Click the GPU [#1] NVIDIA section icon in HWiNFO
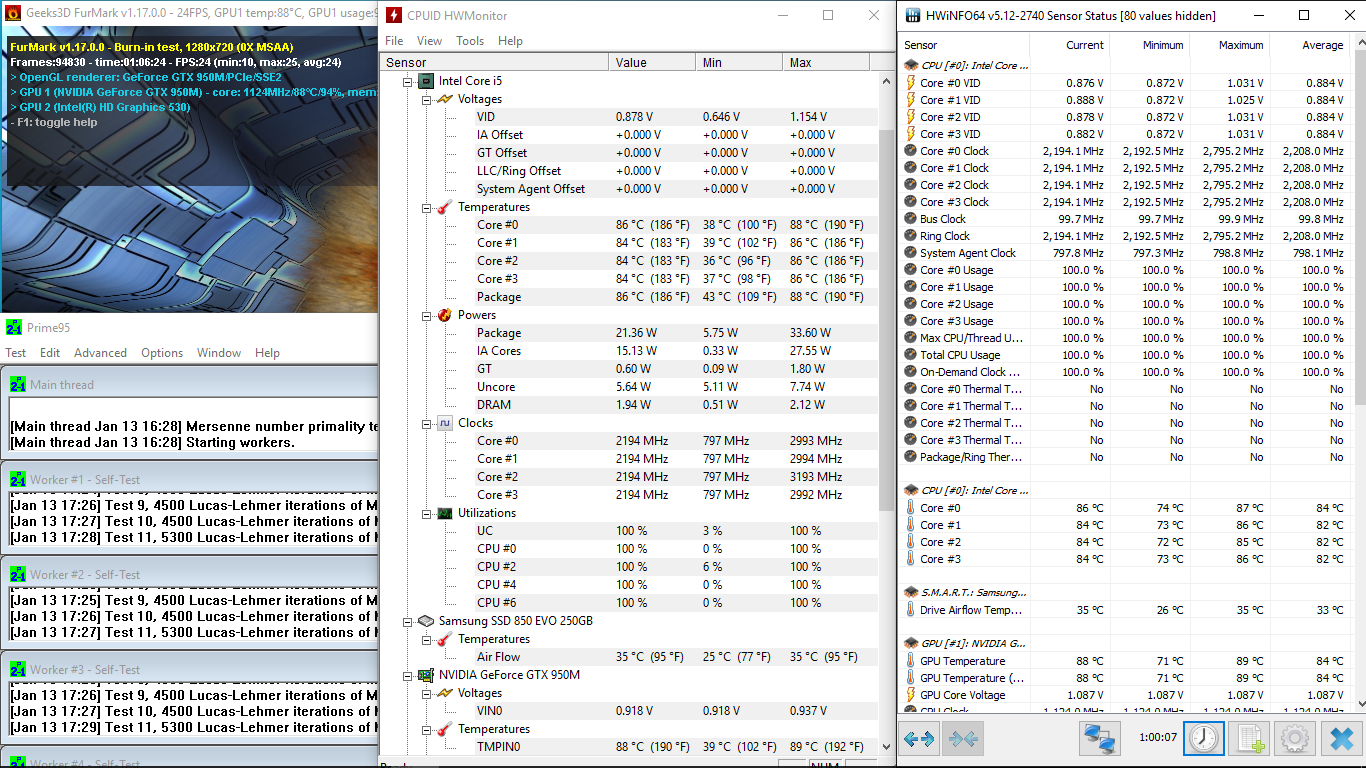Screen dimensions: 1366x768 click(910, 643)
